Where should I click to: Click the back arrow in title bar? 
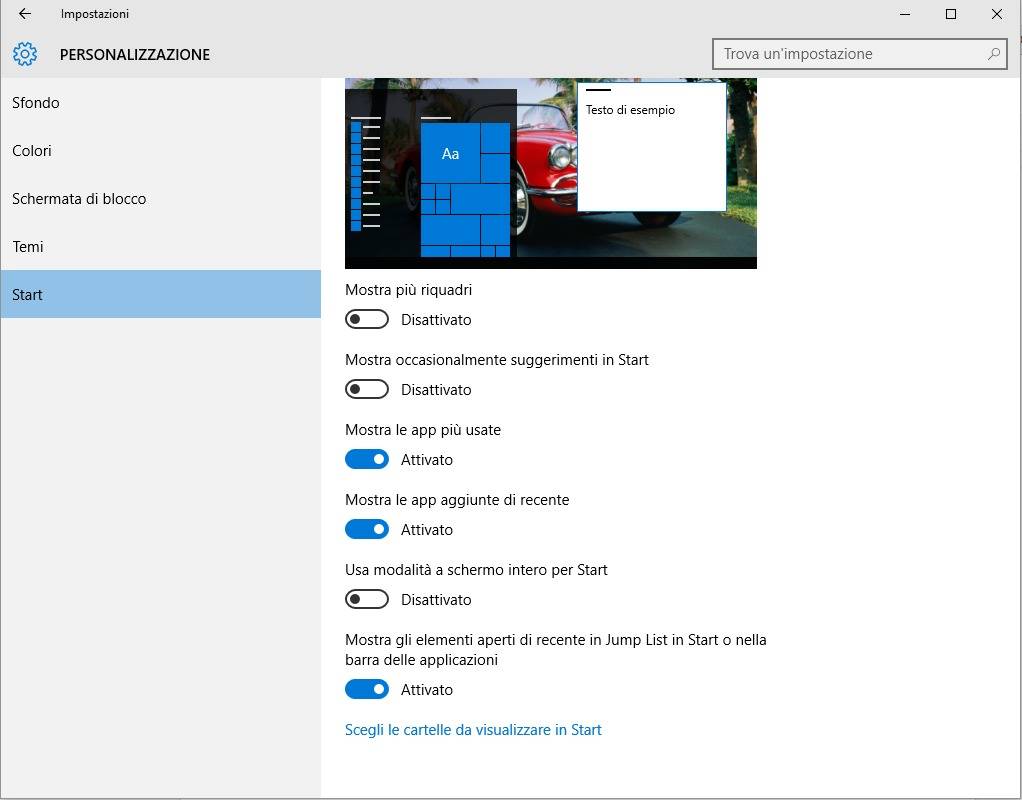pos(25,14)
